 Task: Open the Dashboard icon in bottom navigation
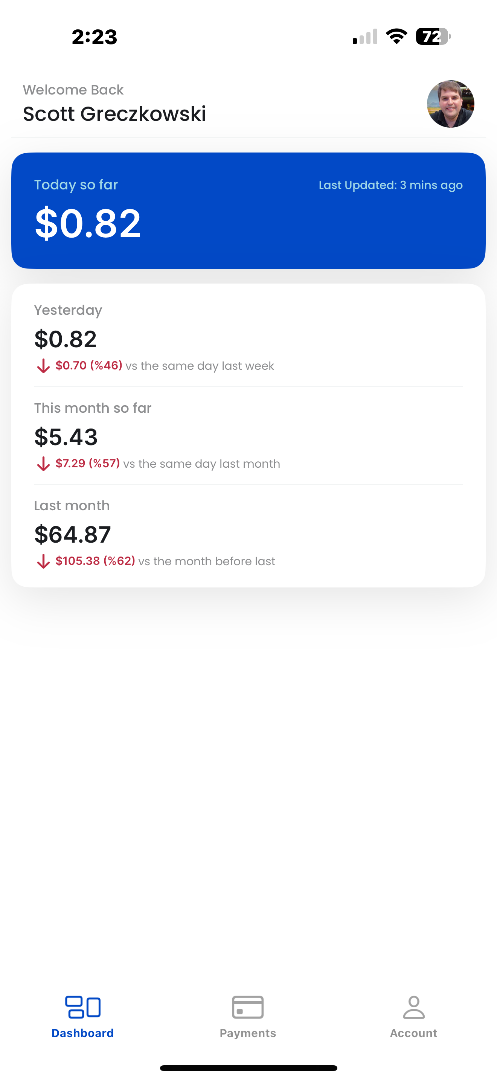click(83, 1007)
